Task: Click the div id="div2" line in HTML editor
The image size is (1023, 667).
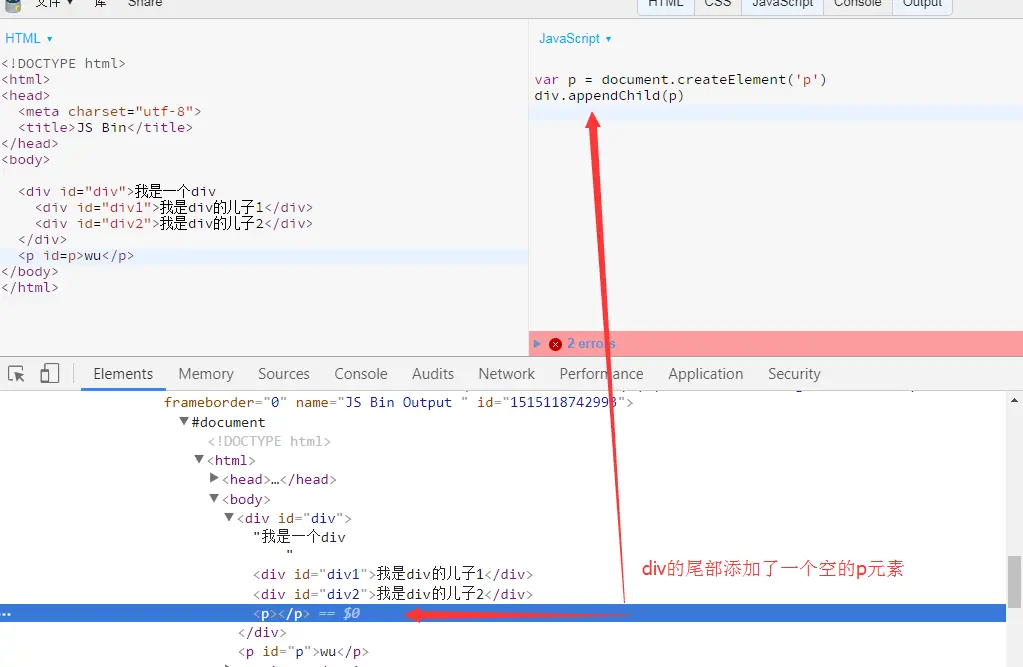Action: coord(174,224)
